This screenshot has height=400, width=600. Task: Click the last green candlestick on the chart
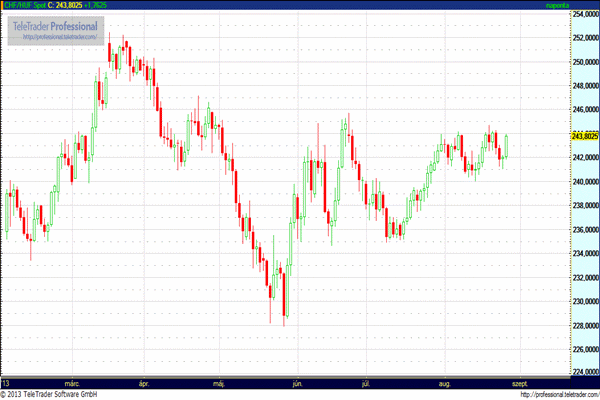coord(507,146)
